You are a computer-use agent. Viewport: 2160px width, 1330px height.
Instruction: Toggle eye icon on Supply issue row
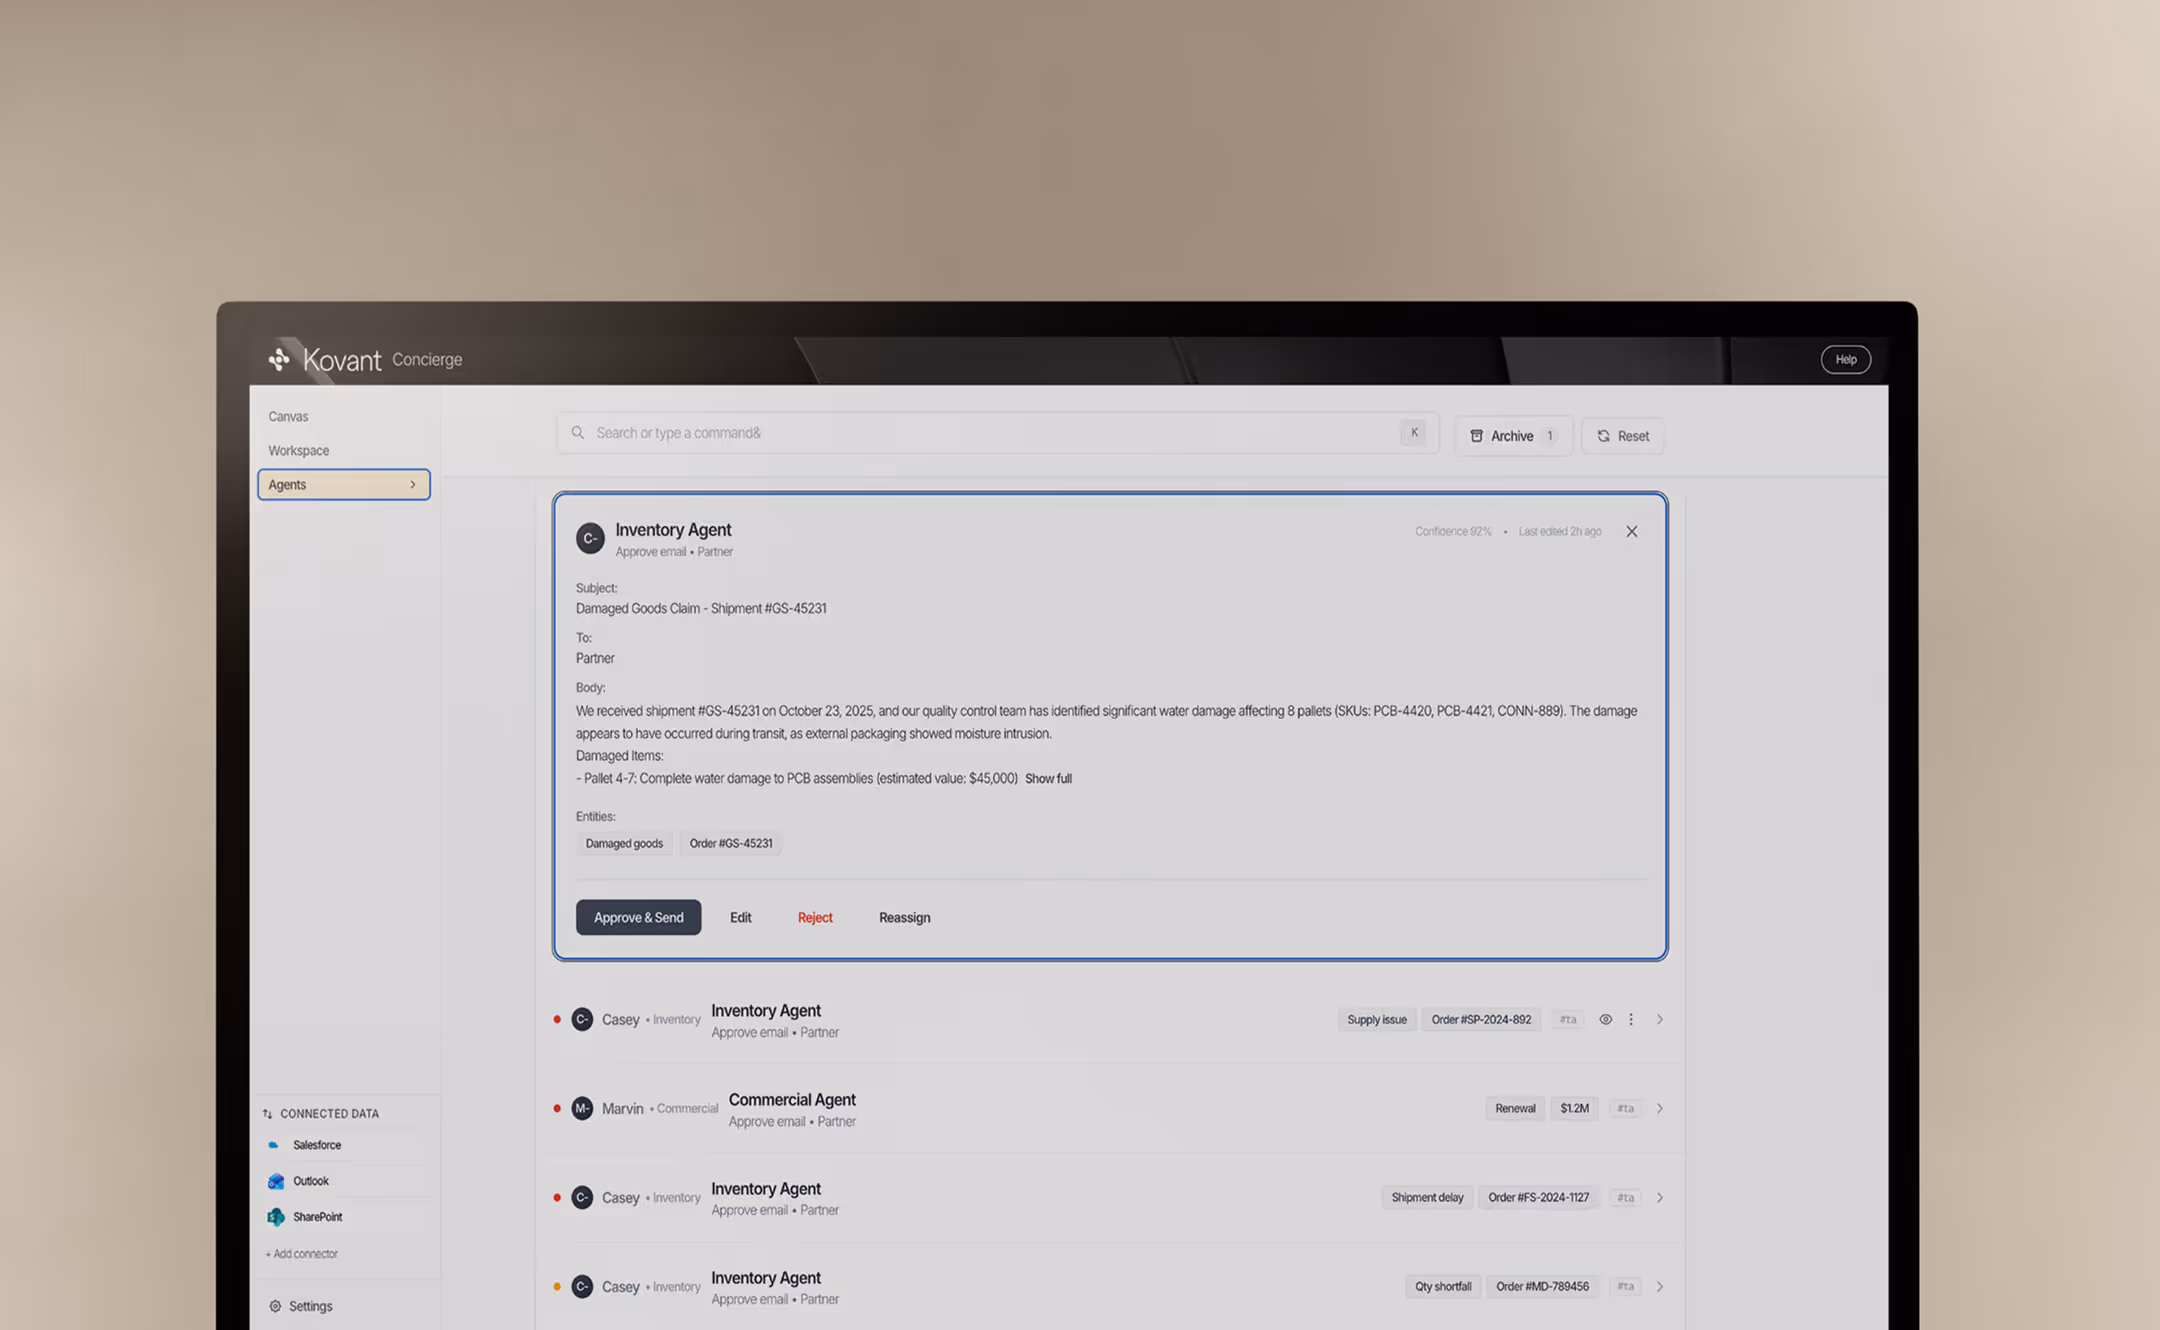tap(1605, 1020)
